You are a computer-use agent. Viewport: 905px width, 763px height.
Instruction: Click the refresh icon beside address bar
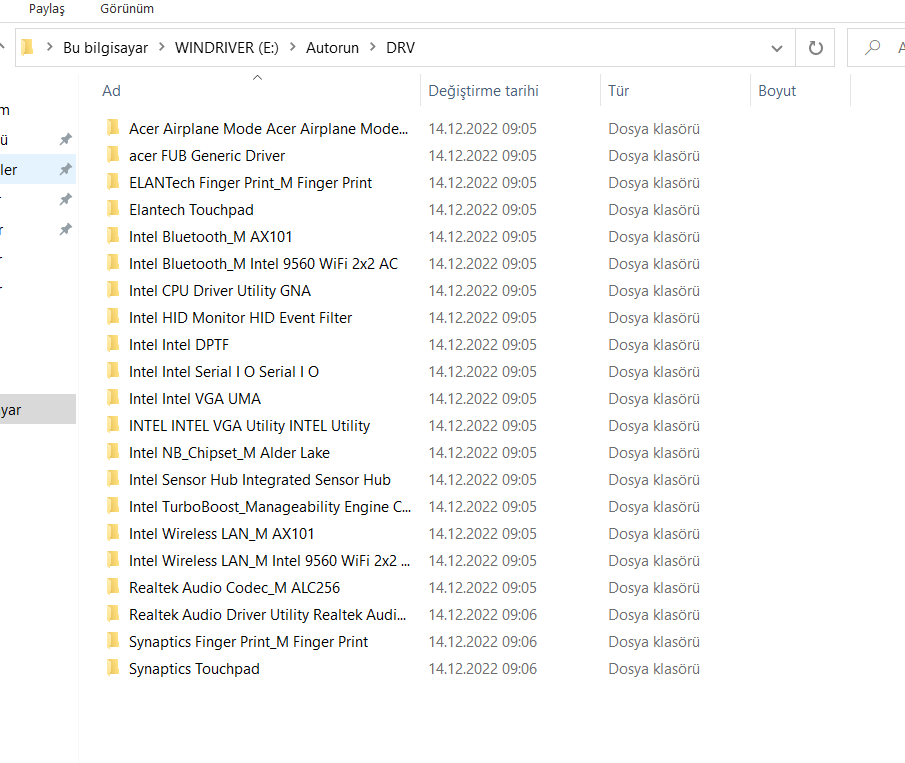tap(815, 48)
